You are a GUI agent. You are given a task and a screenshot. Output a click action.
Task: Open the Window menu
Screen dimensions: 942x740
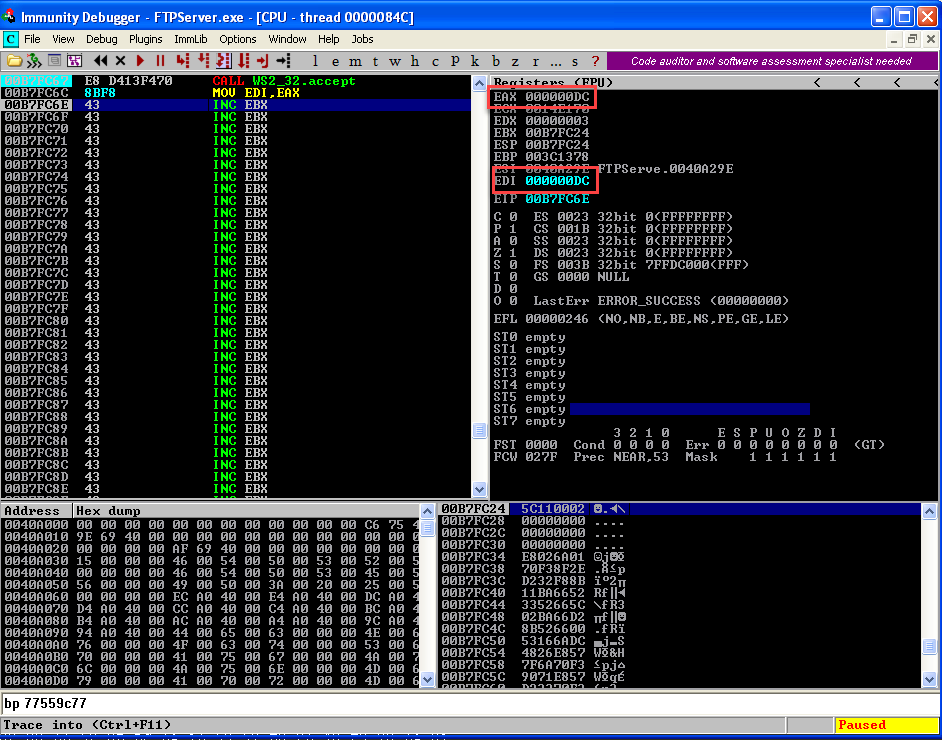tap(287, 40)
